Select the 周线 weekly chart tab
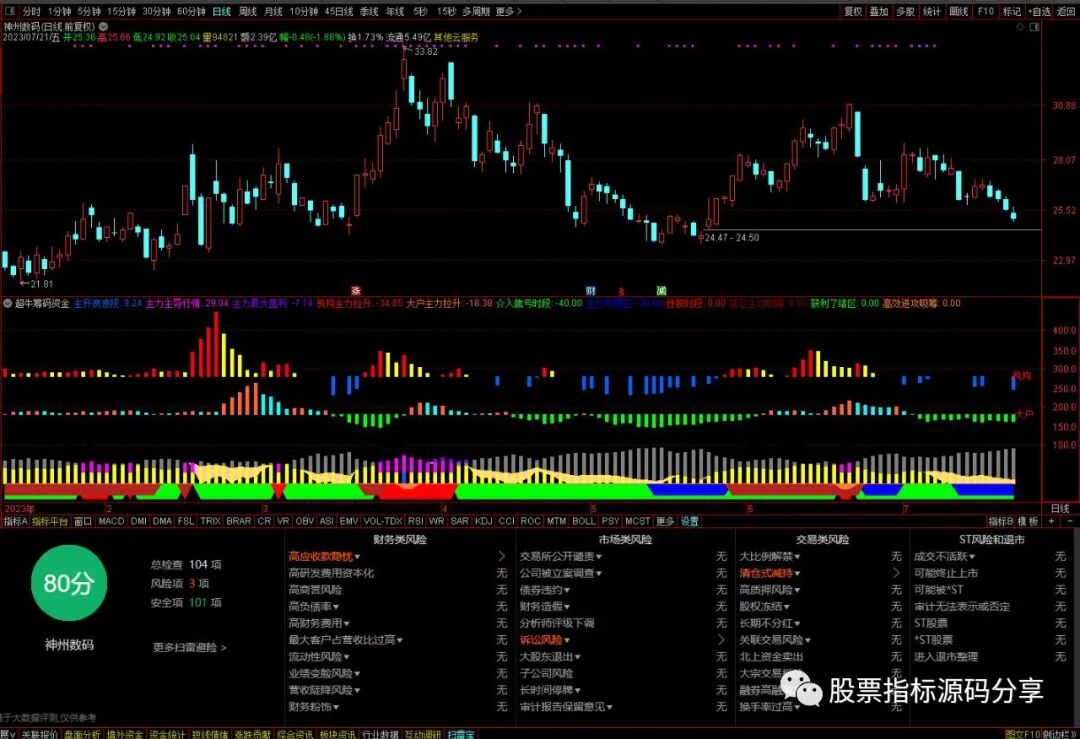This screenshot has height=739, width=1080. 247,11
